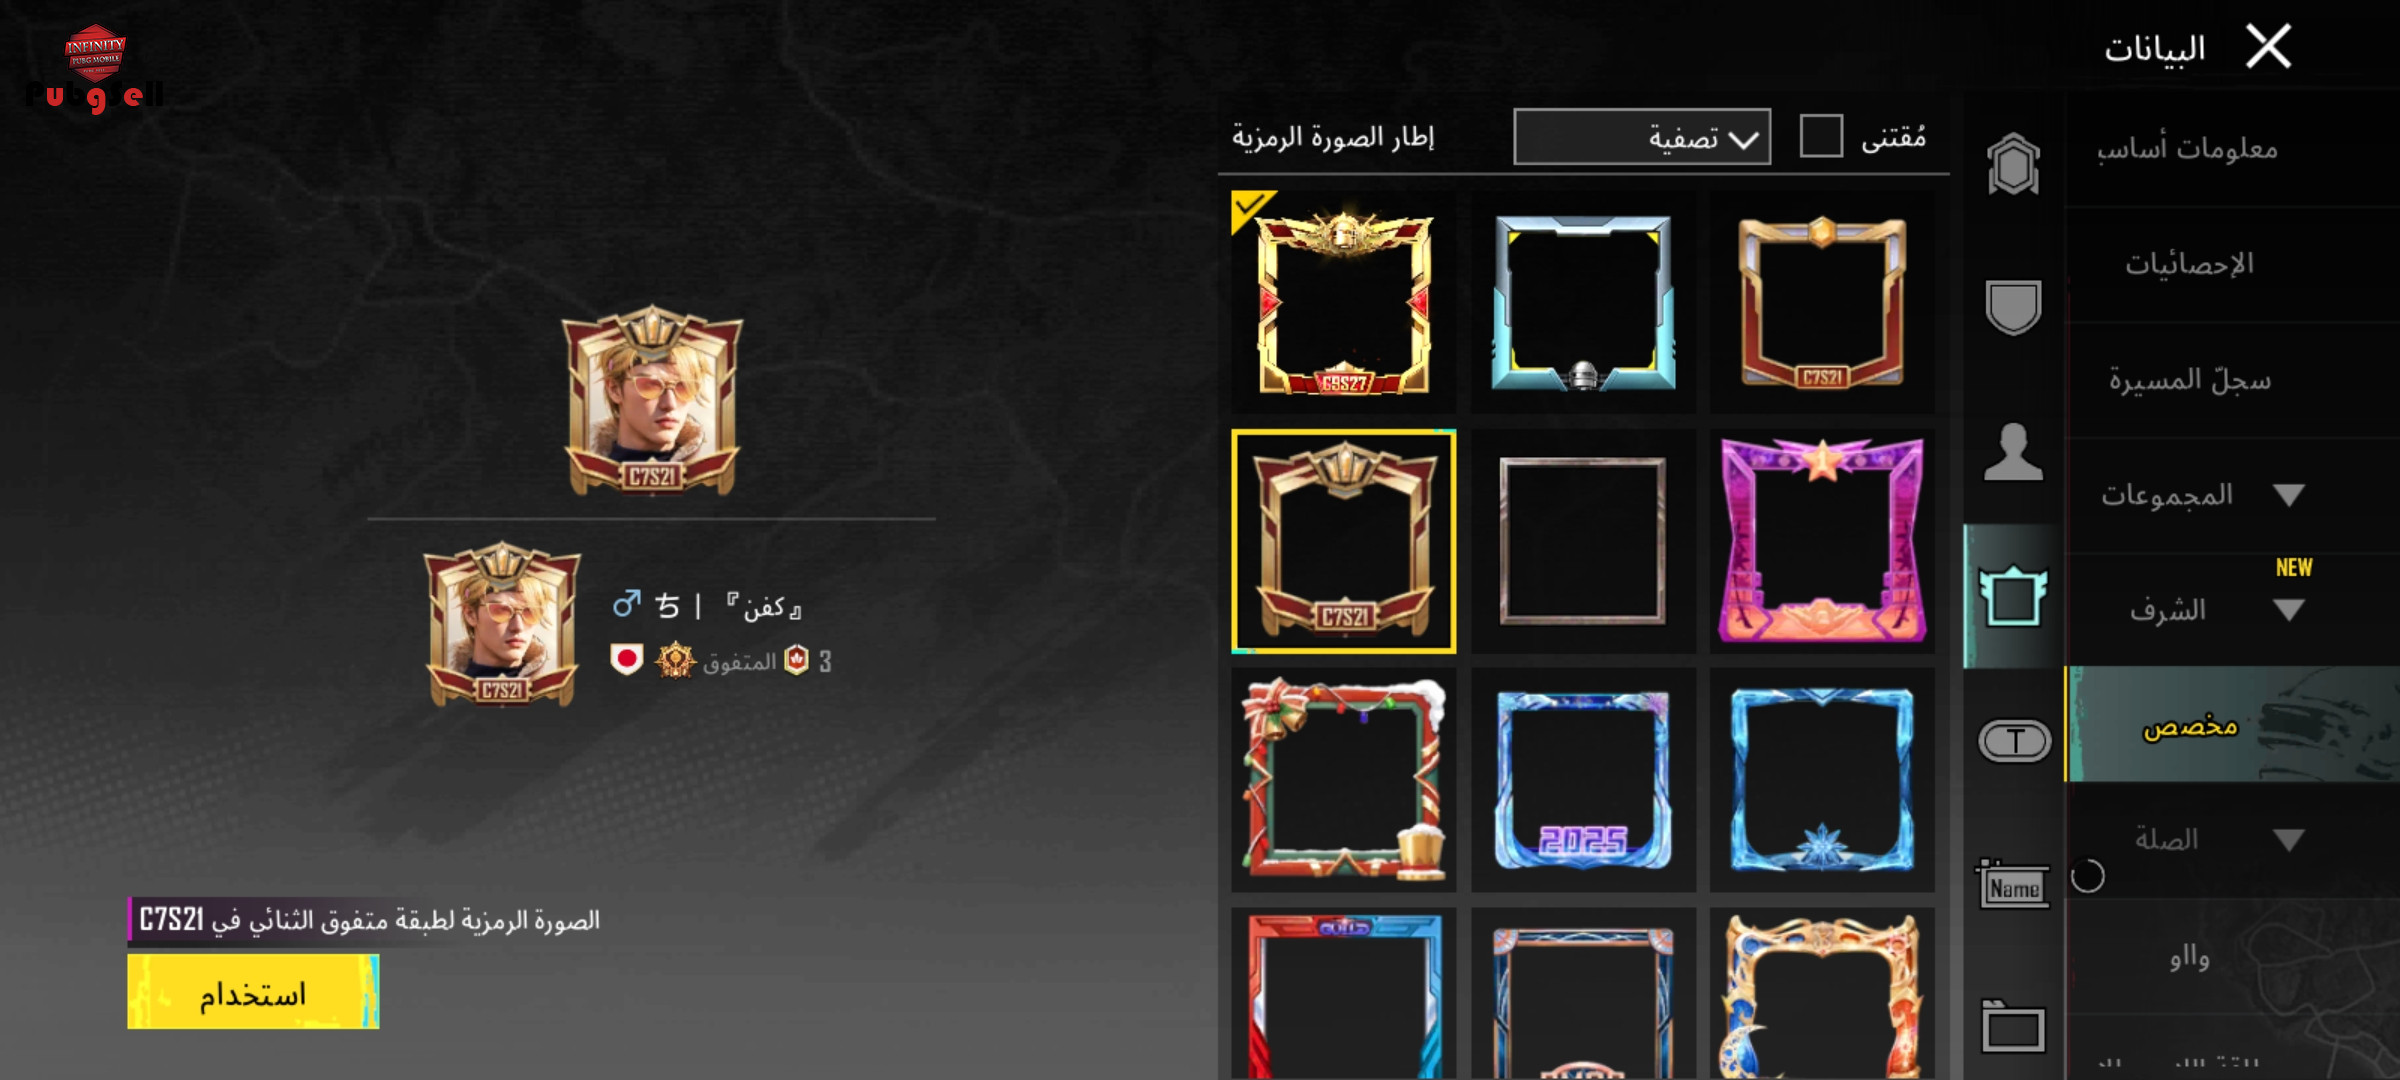Screen dimensions: 2400x1080
Task: Expand the الشرف section arrow
Action: [2289, 610]
